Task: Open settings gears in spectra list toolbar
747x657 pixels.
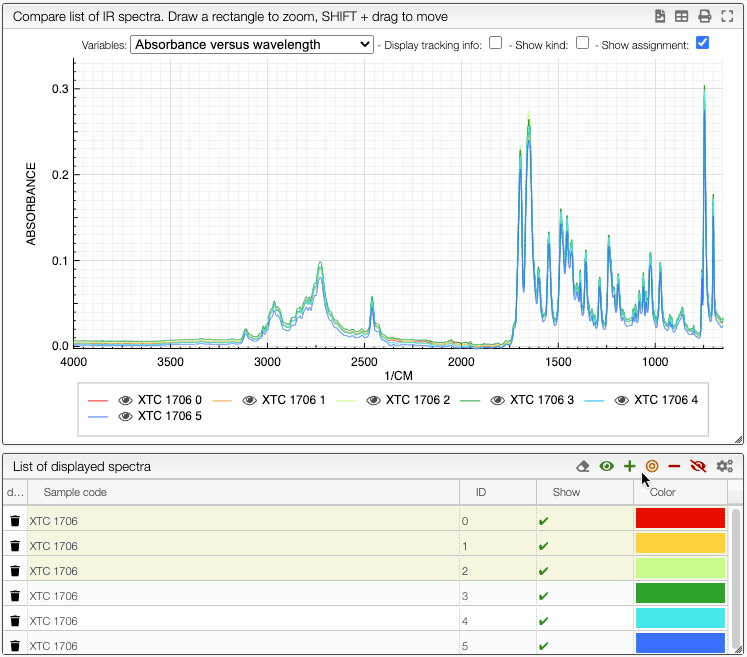Action: click(725, 466)
